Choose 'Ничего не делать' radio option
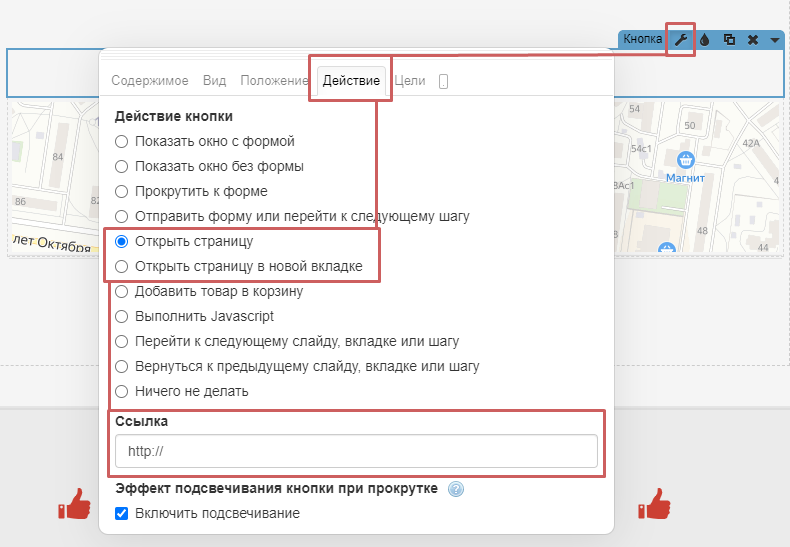The width and height of the screenshot is (790, 547). tap(122, 391)
